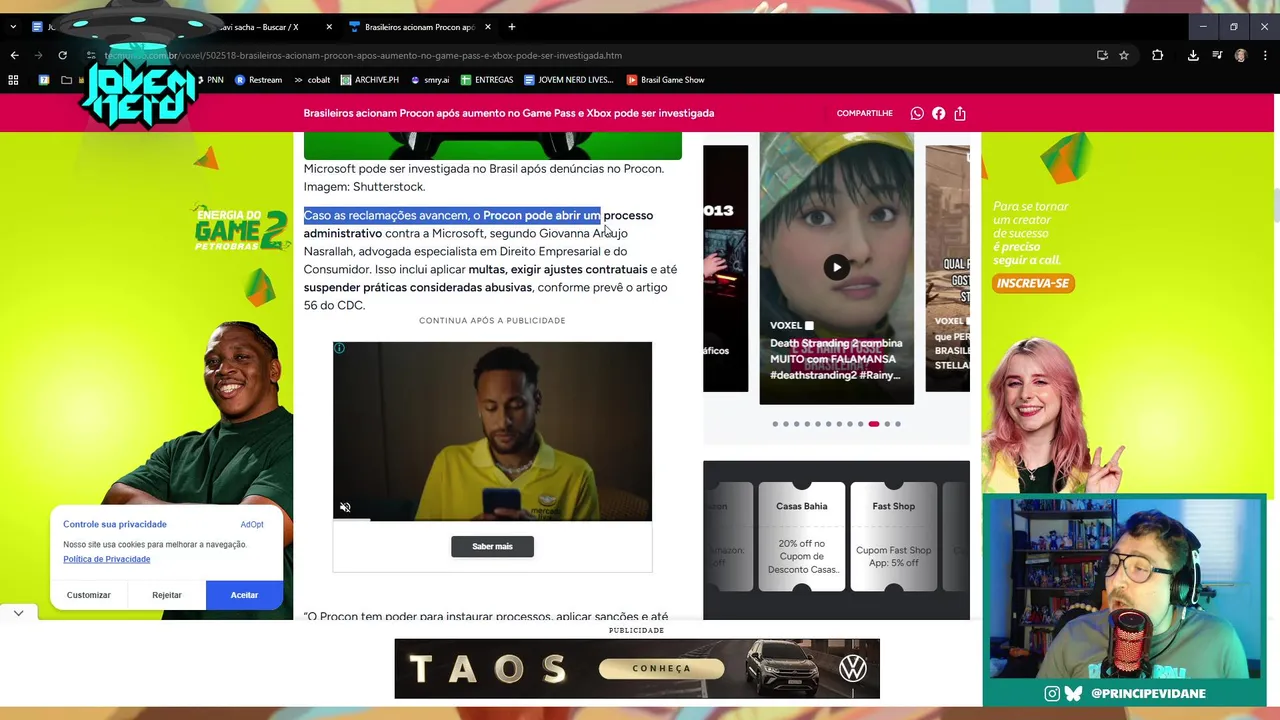Select the active red carousel dot

874,424
